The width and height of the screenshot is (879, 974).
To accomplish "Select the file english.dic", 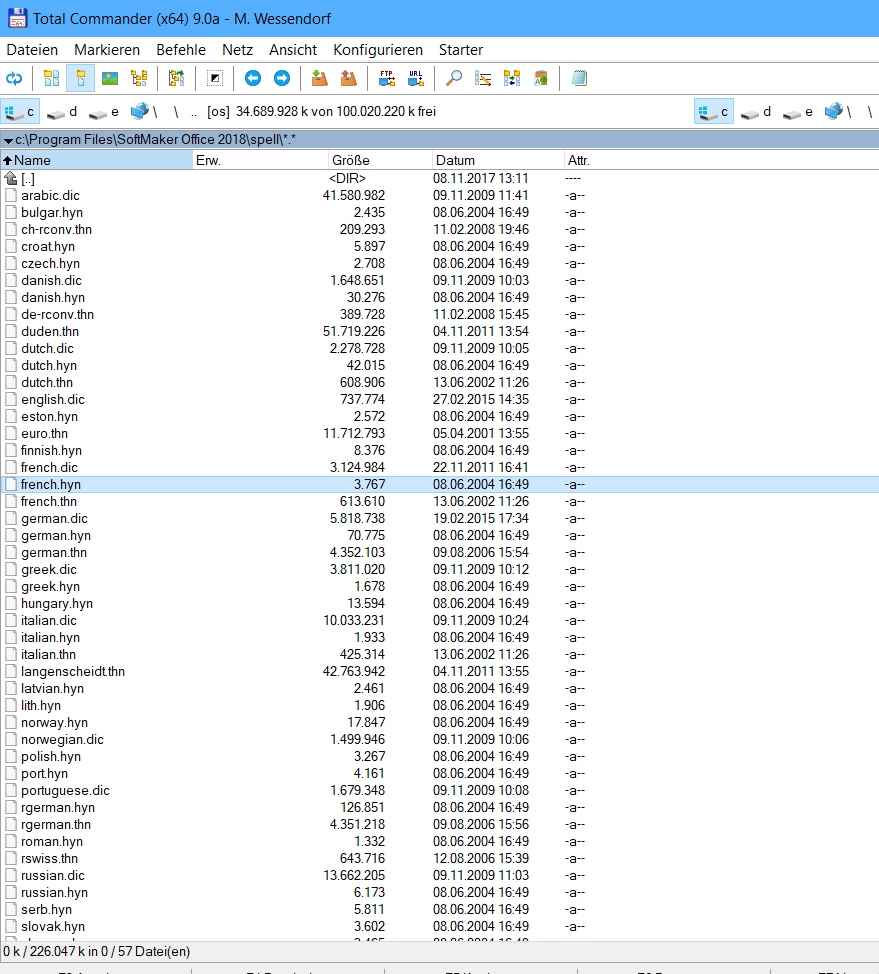I will pyautogui.click(x=53, y=399).
